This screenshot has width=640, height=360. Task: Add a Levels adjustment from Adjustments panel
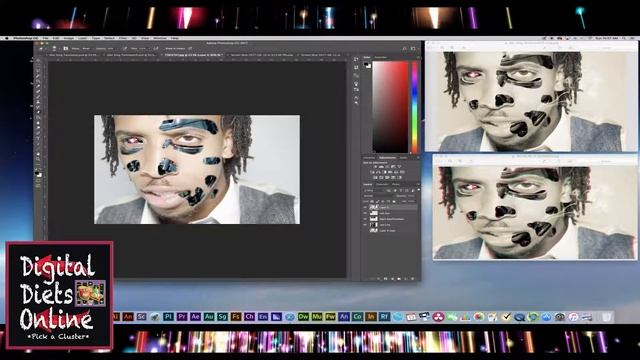[x=381, y=167]
